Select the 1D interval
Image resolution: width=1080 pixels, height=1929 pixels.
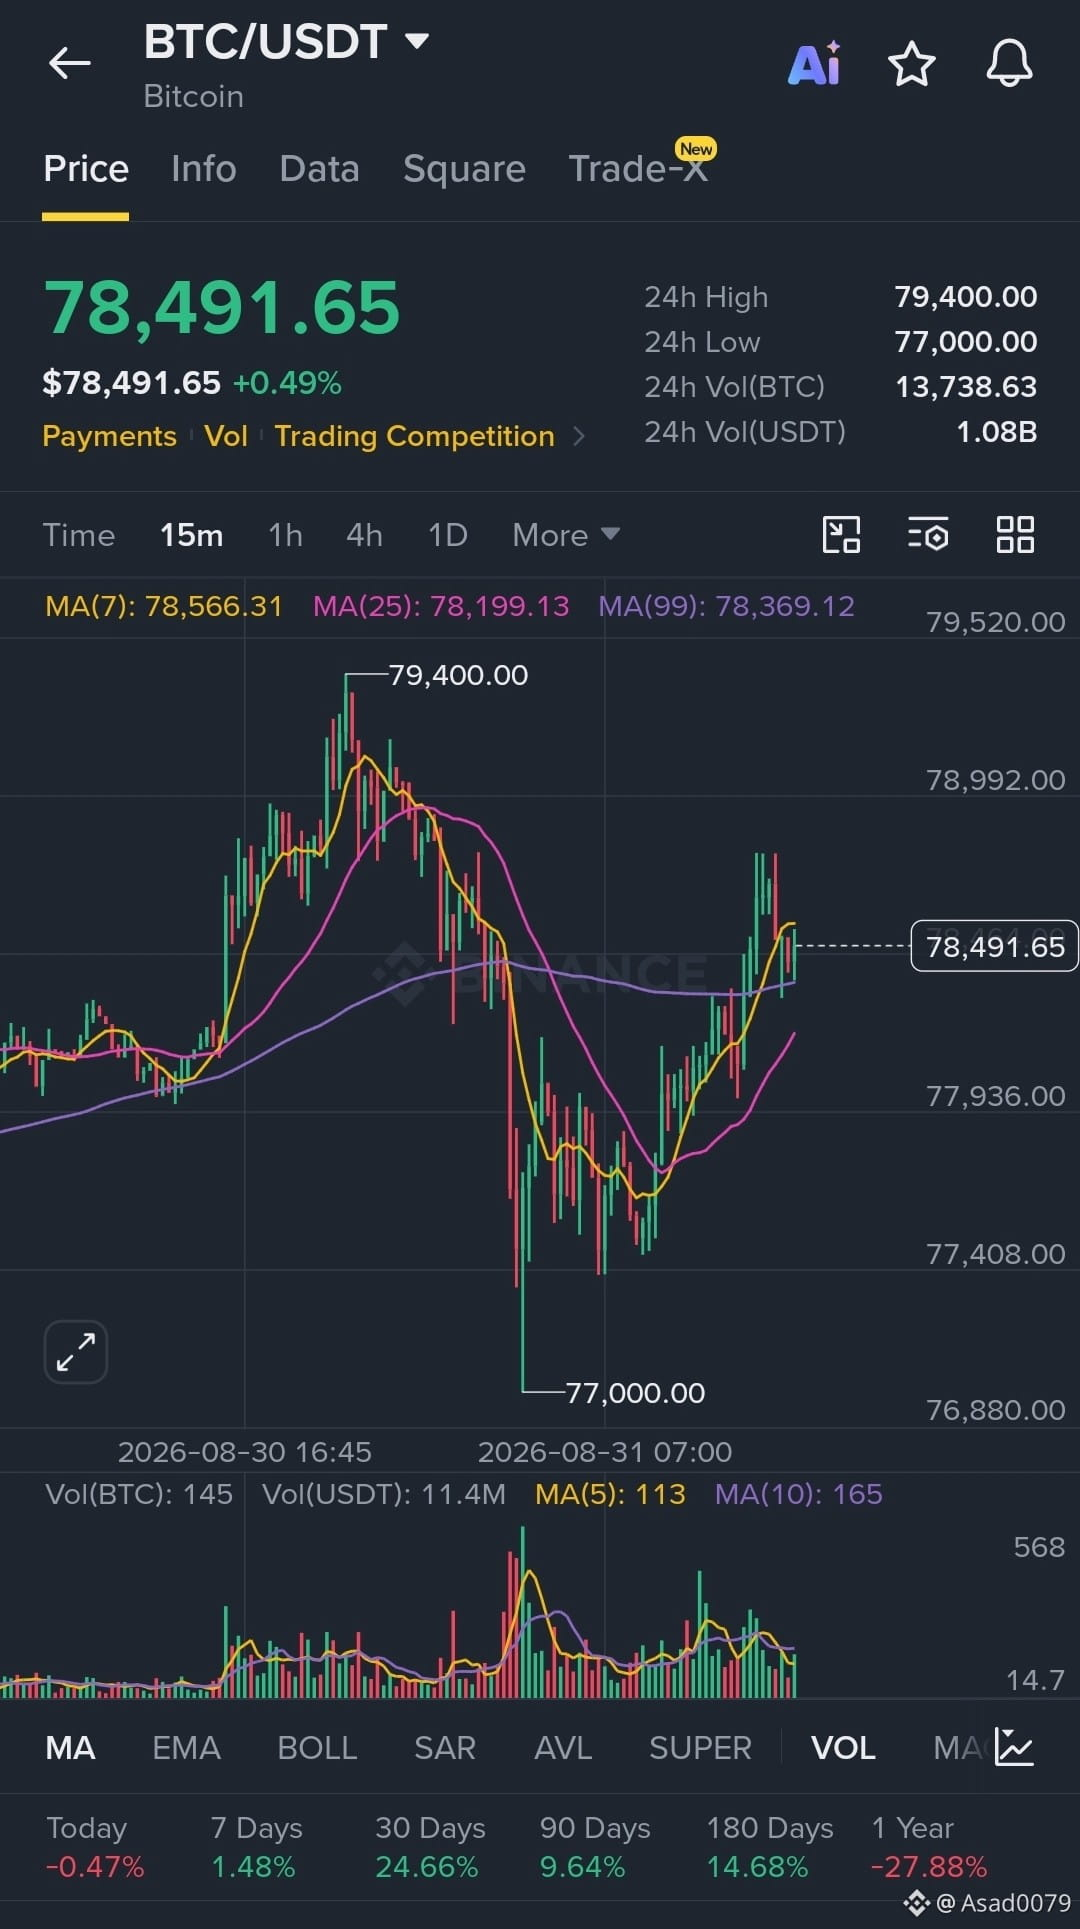[x=447, y=535]
